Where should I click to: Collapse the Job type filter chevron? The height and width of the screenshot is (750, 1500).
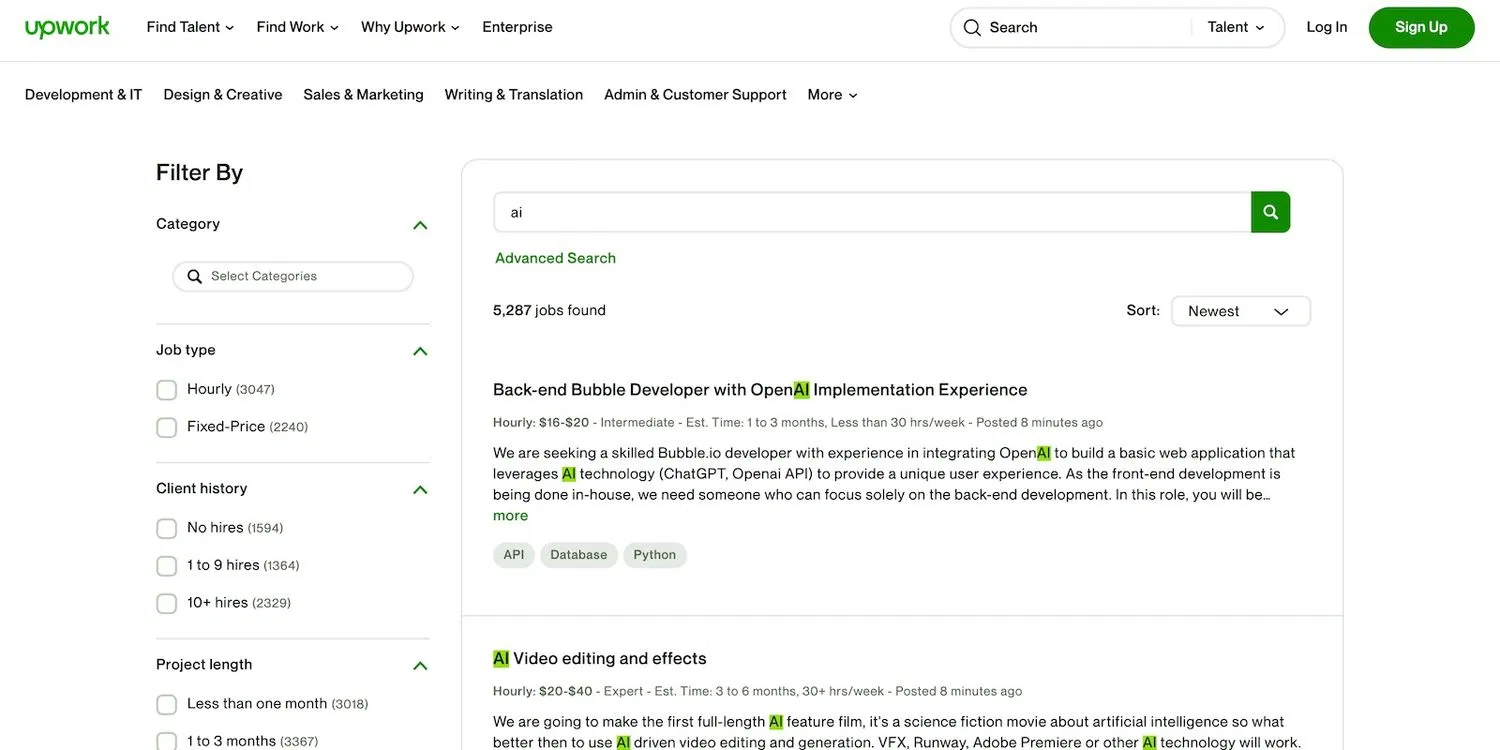pyautogui.click(x=420, y=351)
